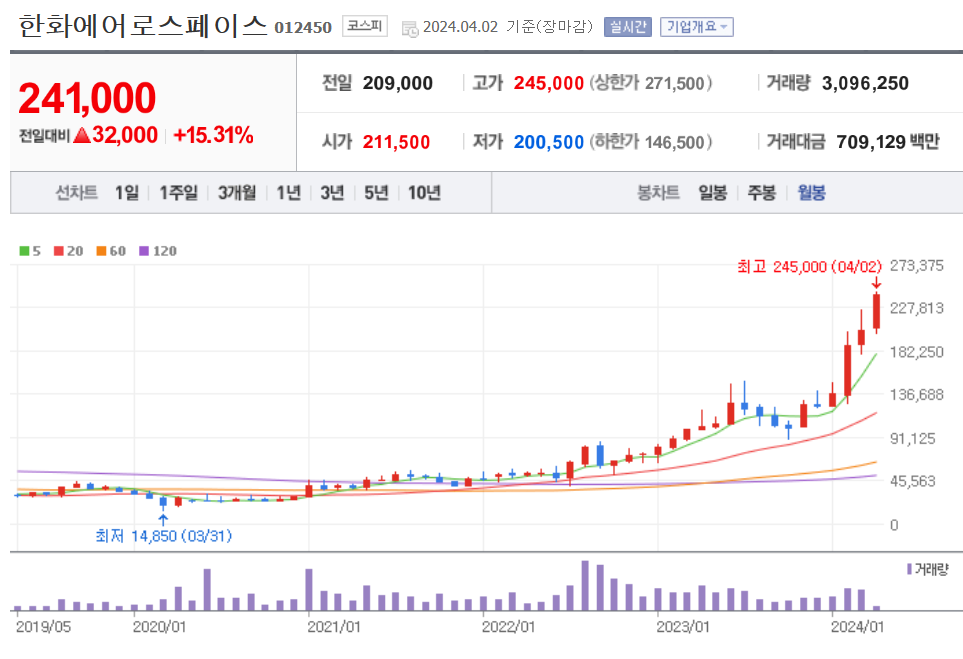This screenshot has height=659, width=963.
Task: Select the 10년 line chart tab
Action: [424, 193]
